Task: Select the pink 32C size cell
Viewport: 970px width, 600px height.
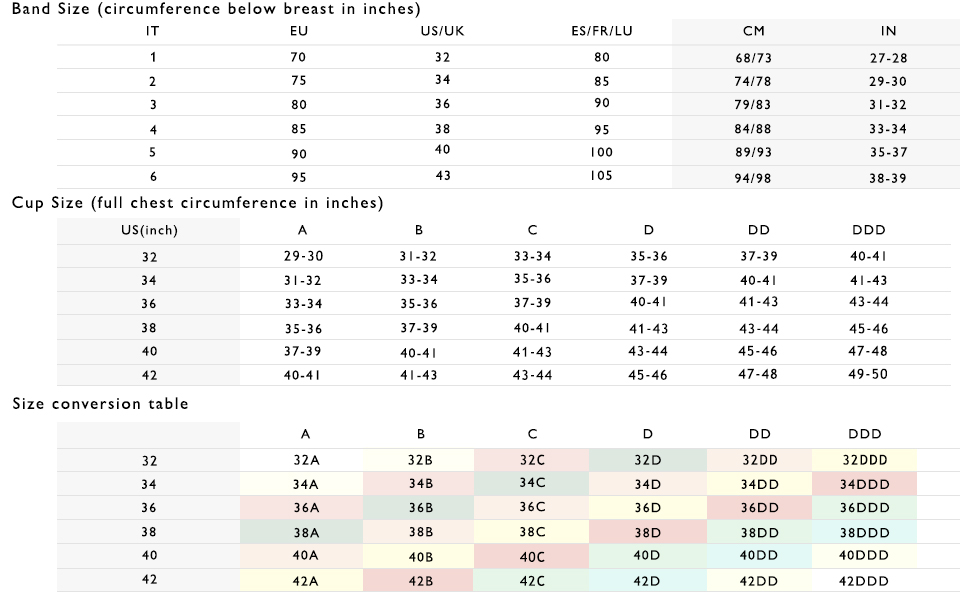Action: (532, 461)
